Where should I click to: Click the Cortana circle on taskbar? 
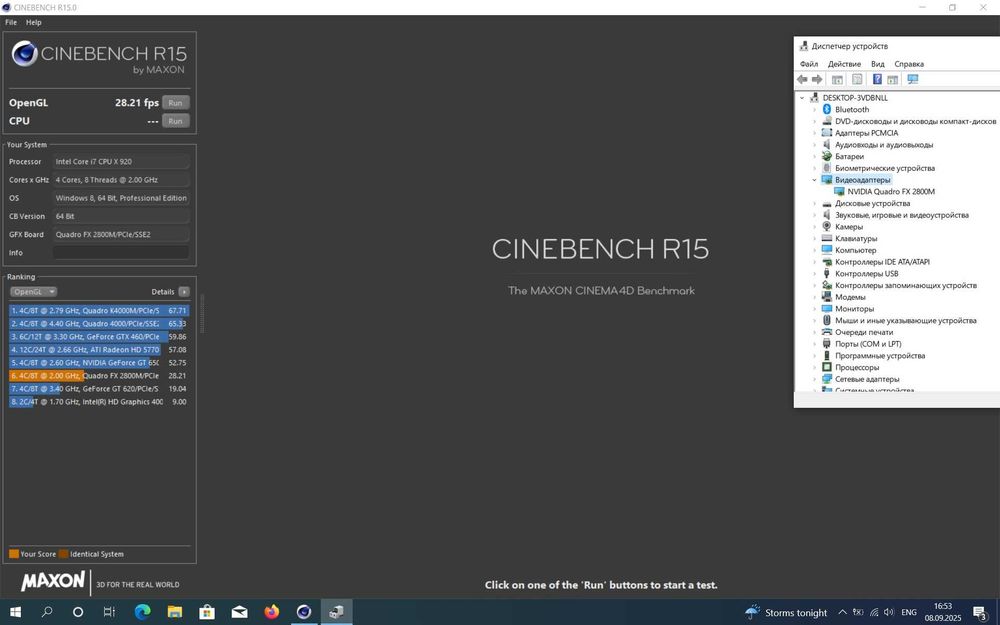click(78, 612)
